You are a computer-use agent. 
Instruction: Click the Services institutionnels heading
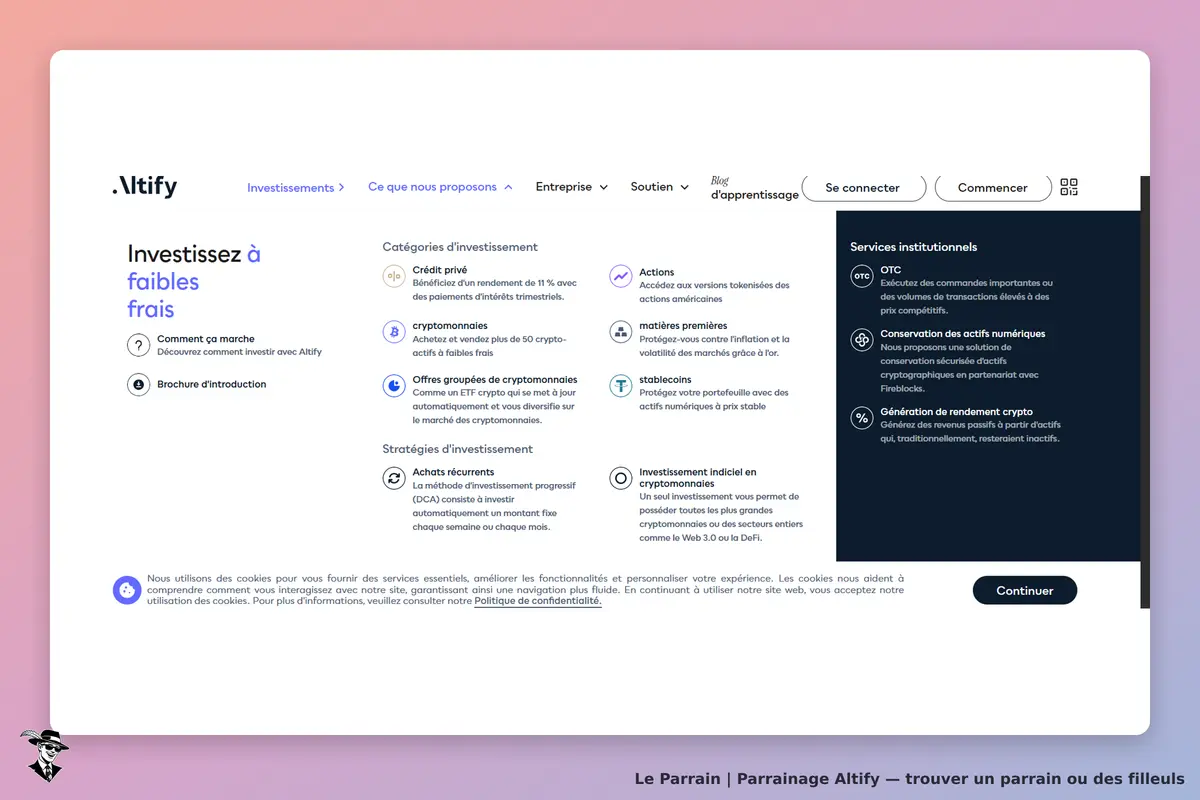[x=914, y=247]
